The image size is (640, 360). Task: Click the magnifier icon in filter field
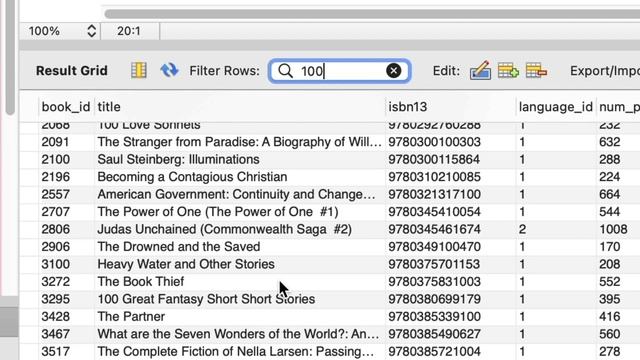[x=285, y=71]
